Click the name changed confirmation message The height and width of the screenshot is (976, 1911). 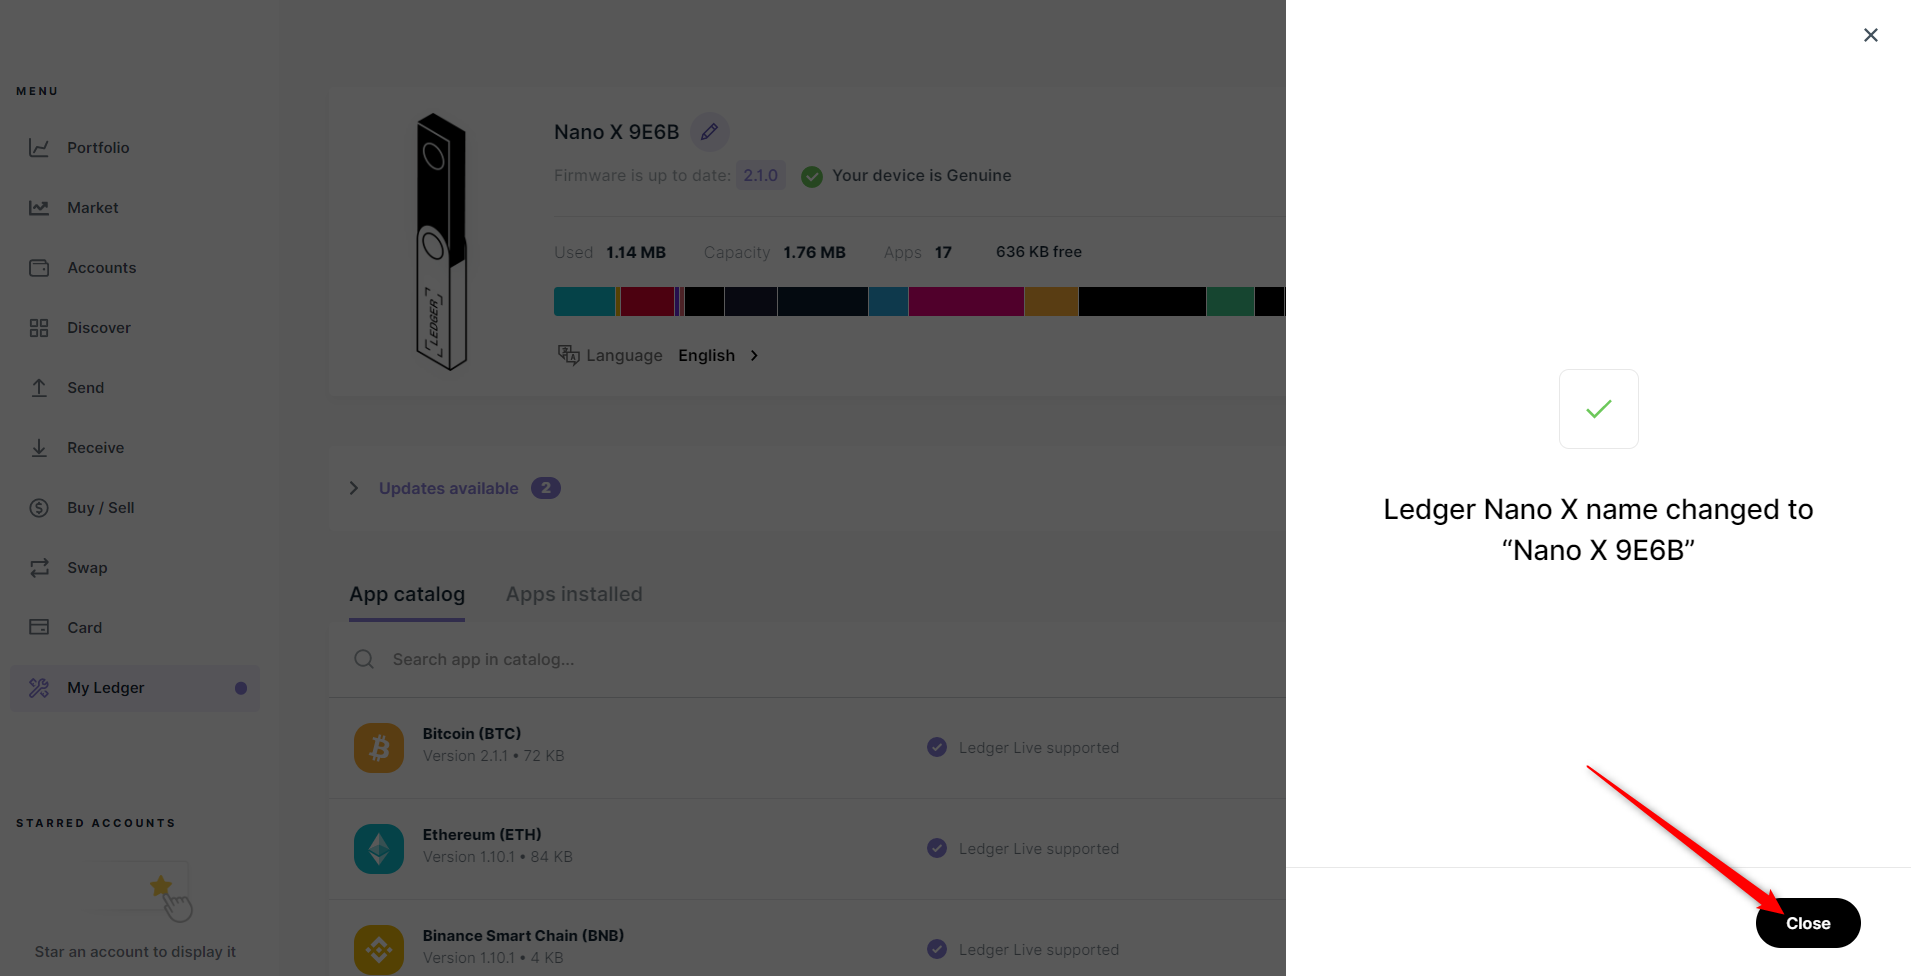point(1598,530)
